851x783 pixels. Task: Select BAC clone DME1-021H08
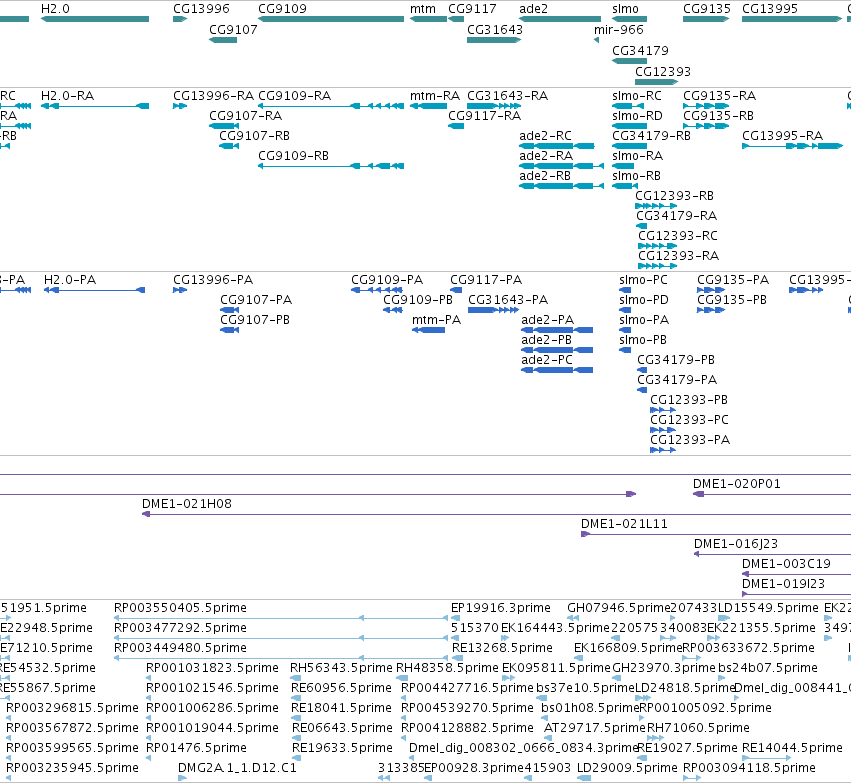coord(497,514)
